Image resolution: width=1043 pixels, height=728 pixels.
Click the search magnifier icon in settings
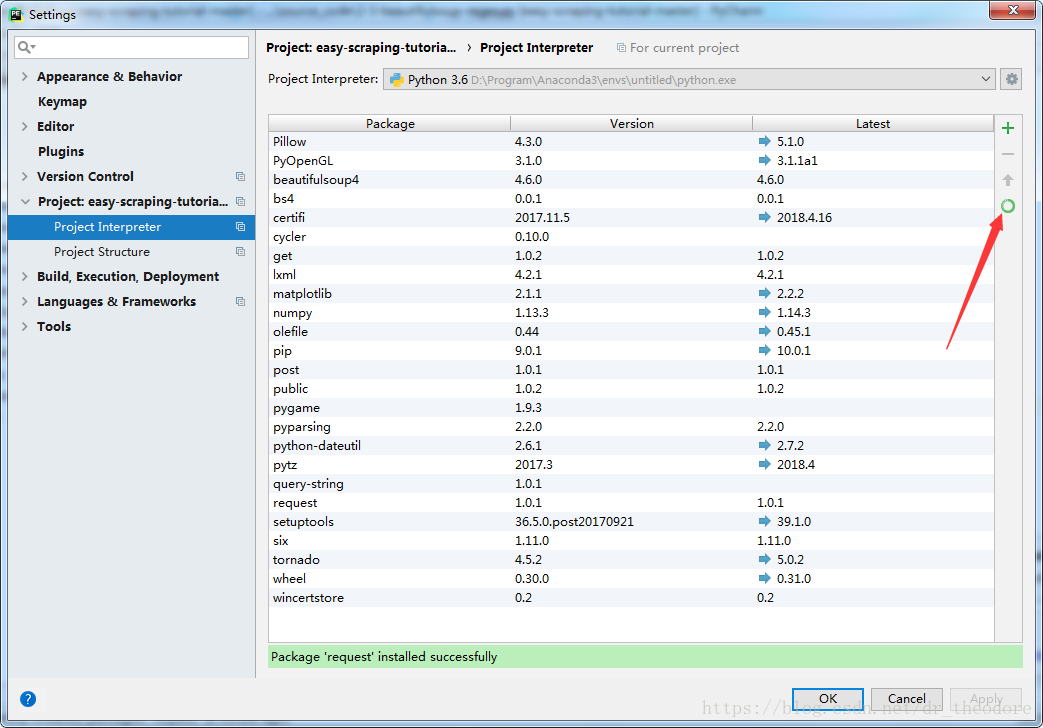(24, 47)
